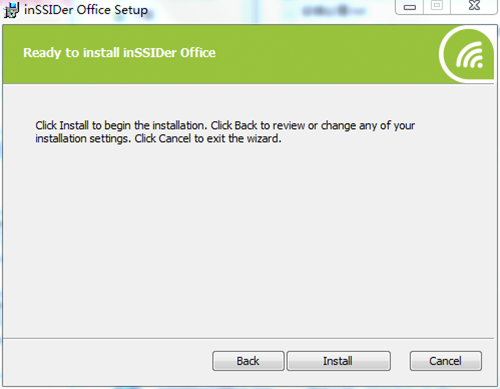The height and width of the screenshot is (389, 500).
Task: Click the greyed-out maximize button
Action: [x=437, y=6]
